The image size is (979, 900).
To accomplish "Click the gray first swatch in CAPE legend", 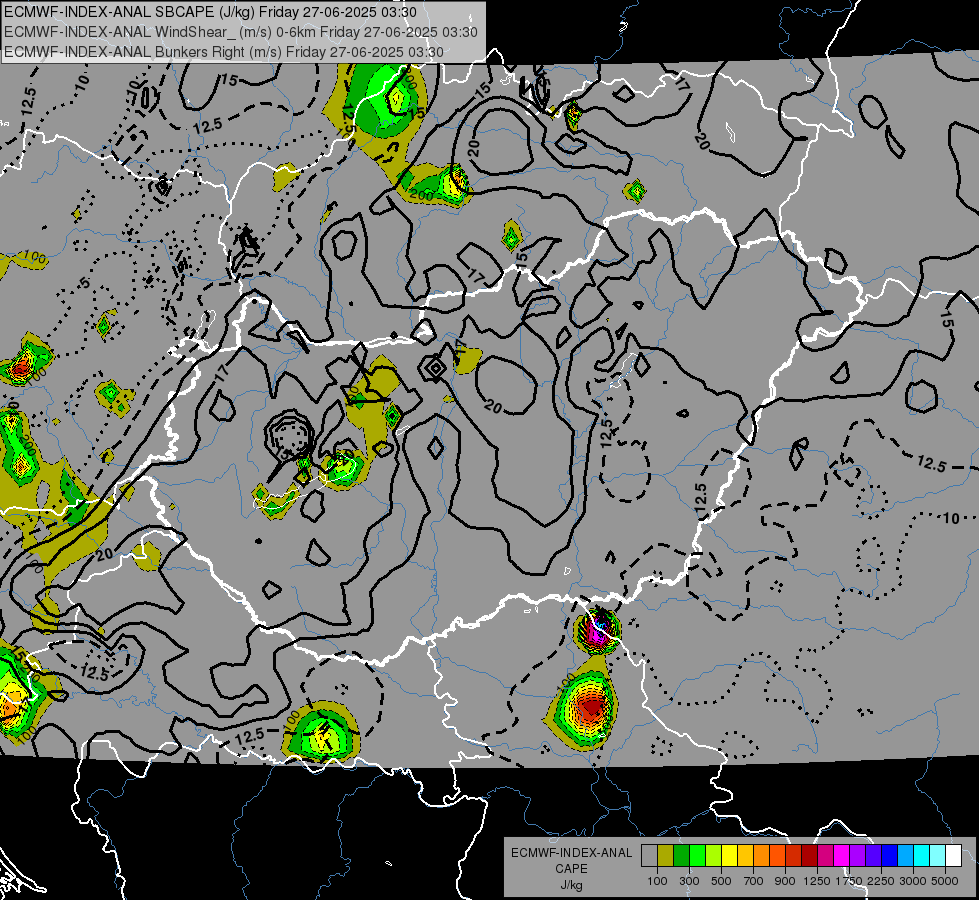I will (x=649, y=855).
